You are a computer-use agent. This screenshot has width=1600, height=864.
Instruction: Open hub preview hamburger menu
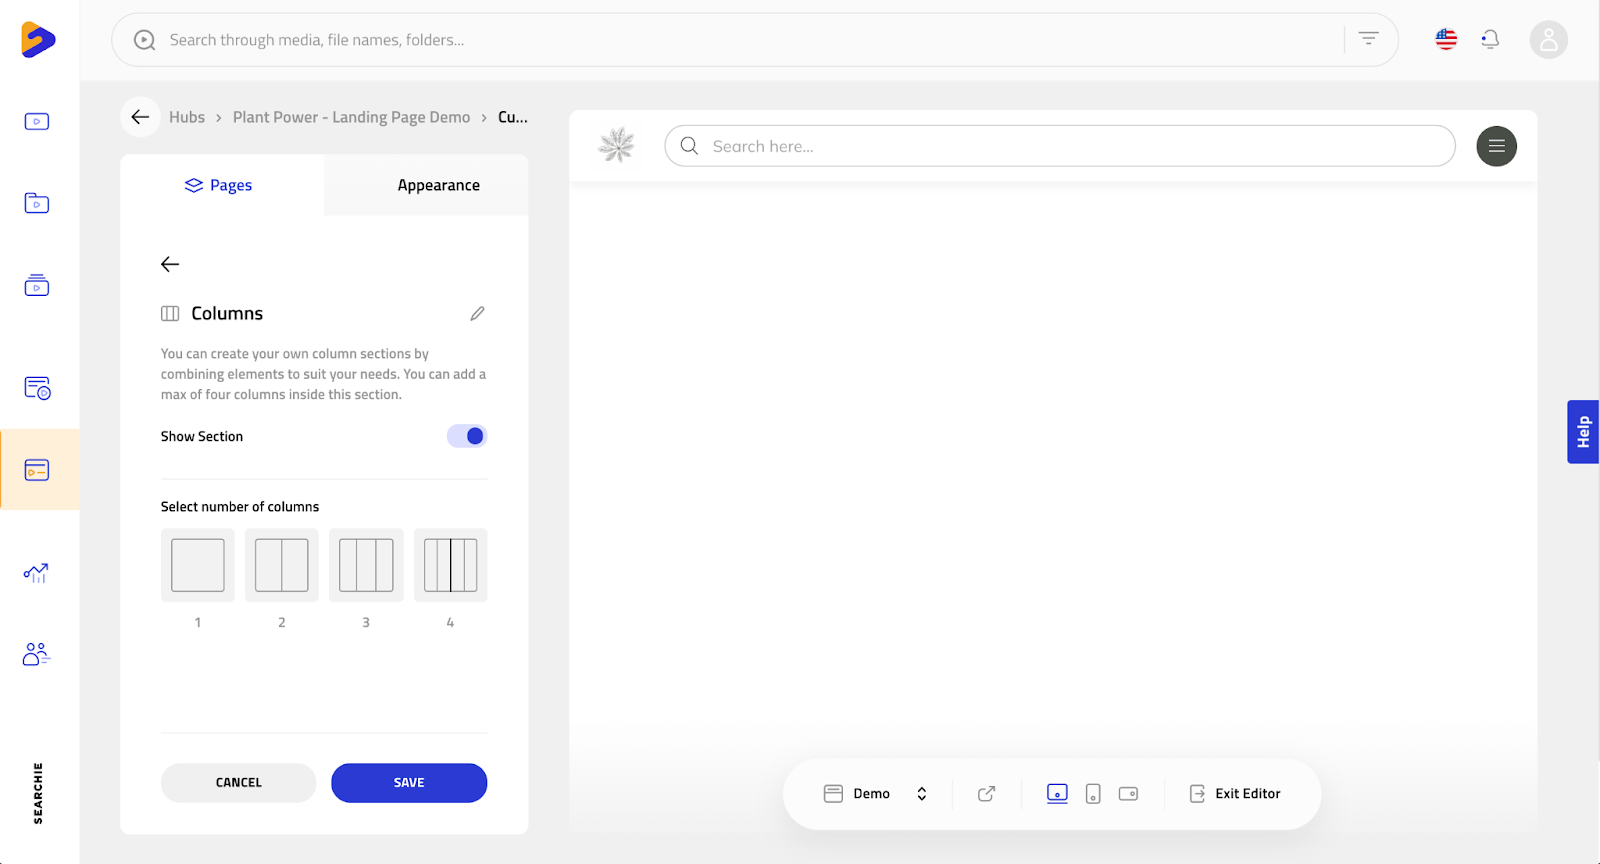point(1496,146)
